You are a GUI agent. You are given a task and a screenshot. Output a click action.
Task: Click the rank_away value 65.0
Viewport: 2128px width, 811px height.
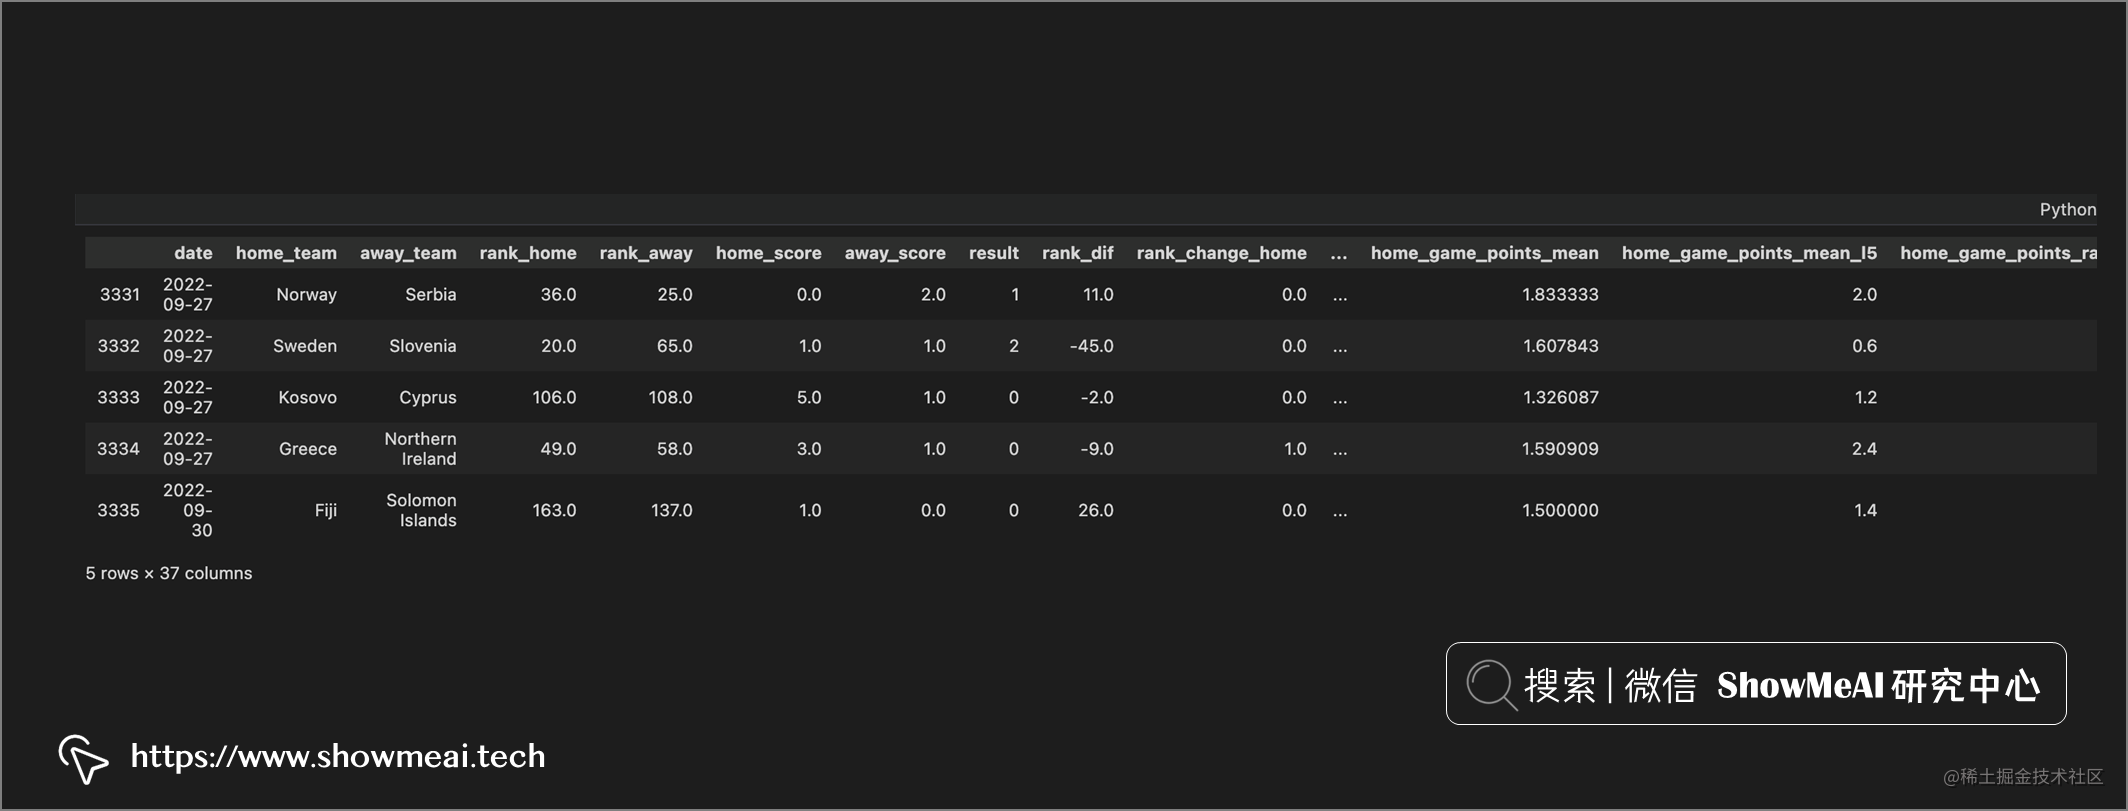click(x=675, y=346)
